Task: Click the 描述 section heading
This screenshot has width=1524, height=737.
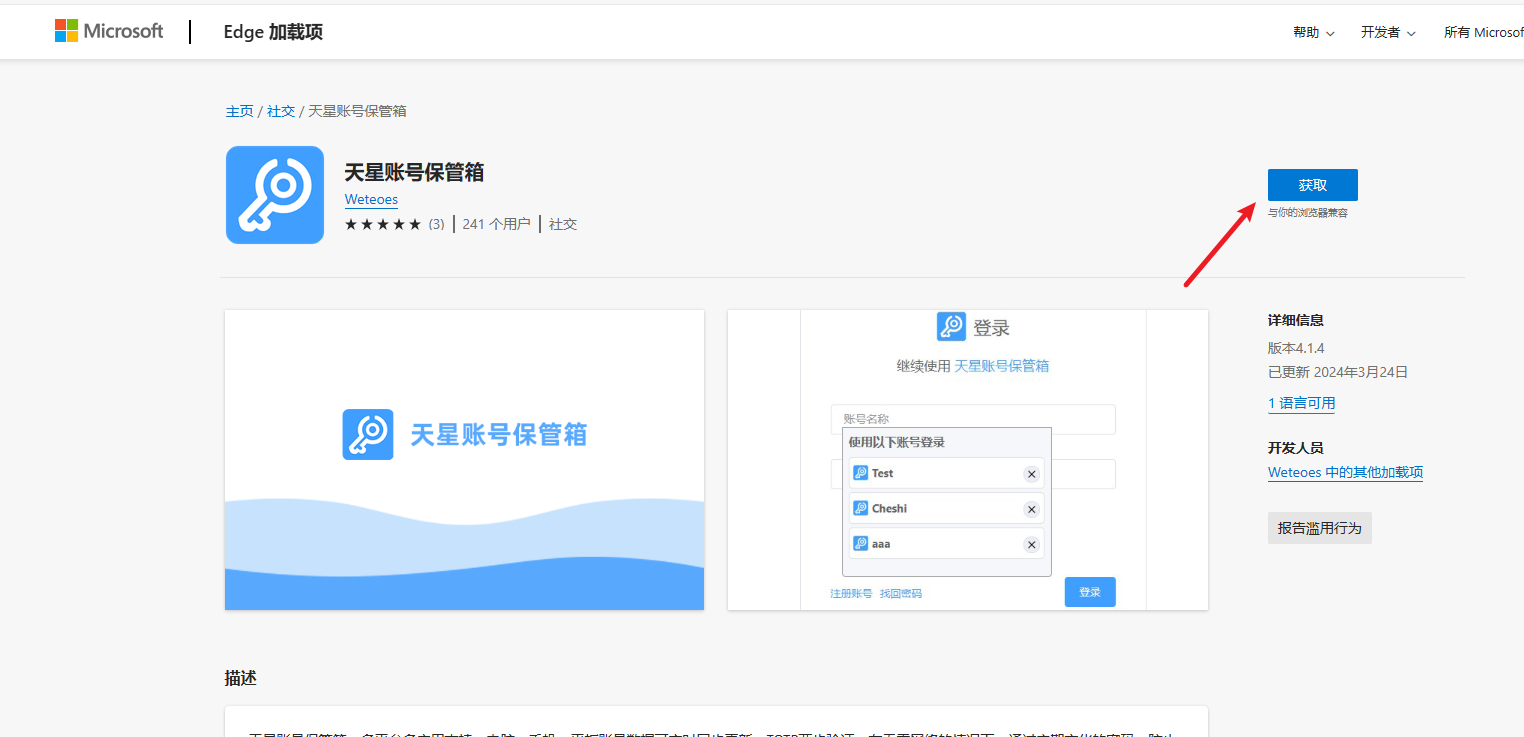Action: point(241,678)
